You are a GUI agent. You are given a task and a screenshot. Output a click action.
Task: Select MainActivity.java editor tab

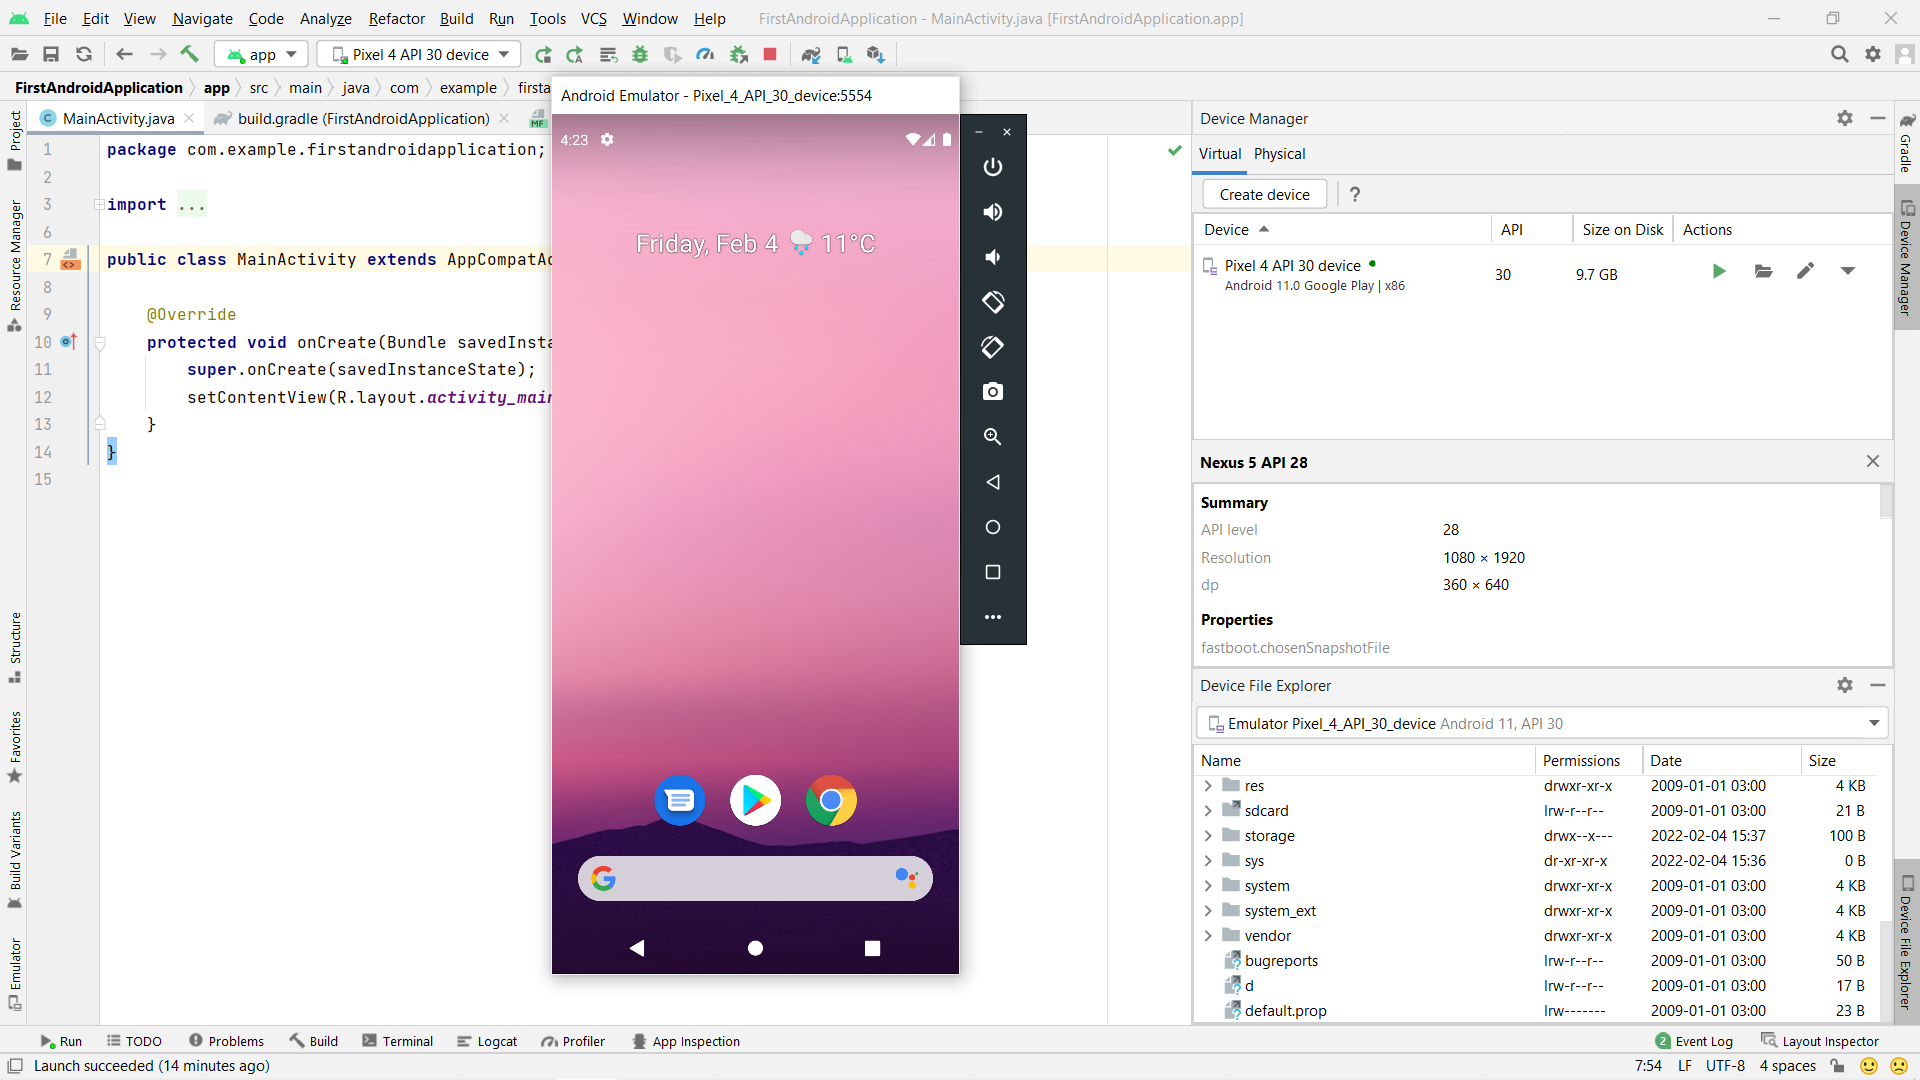[x=118, y=118]
